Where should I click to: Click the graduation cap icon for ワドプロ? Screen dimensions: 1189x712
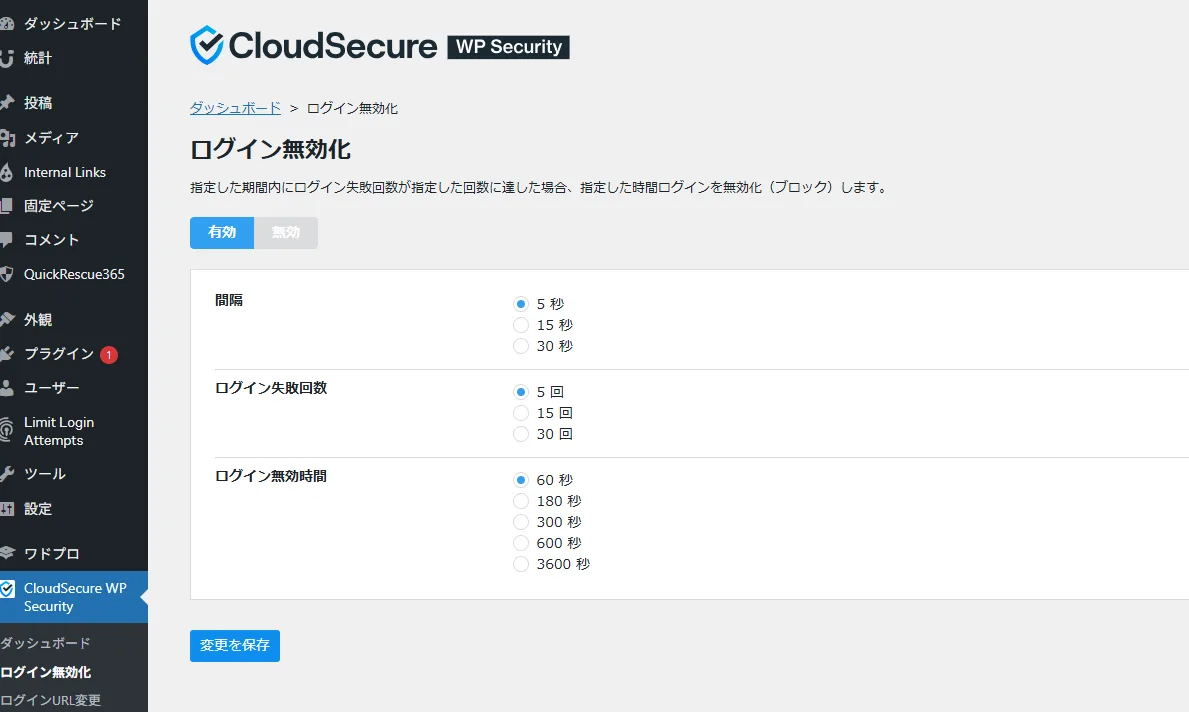coord(7,554)
